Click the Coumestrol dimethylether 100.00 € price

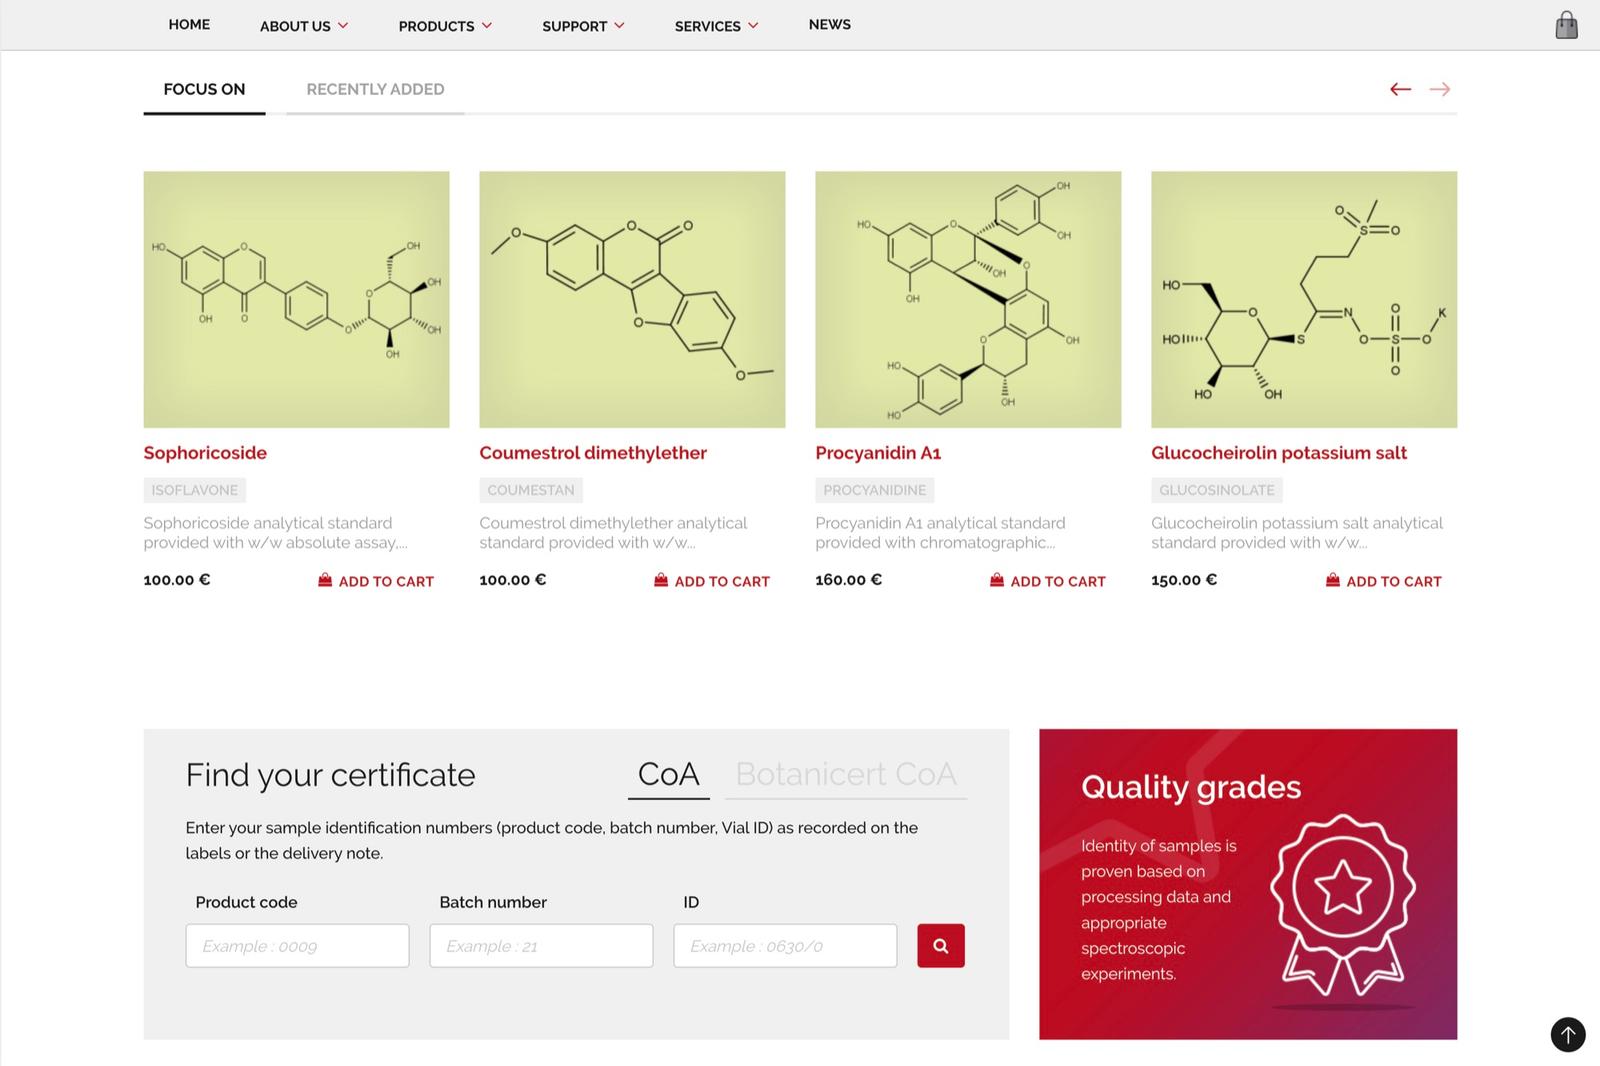[513, 580]
